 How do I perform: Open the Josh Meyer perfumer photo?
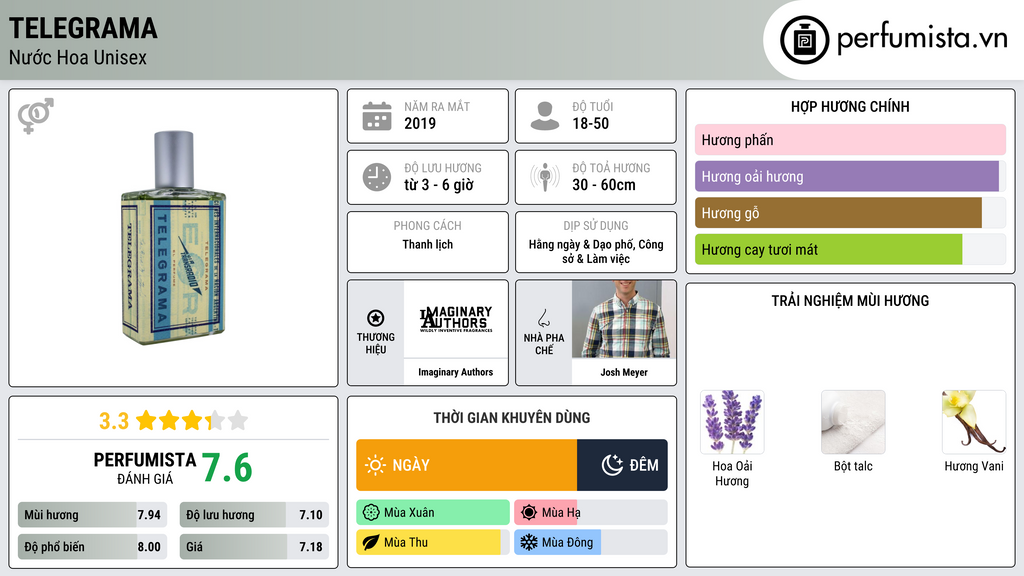click(624, 319)
